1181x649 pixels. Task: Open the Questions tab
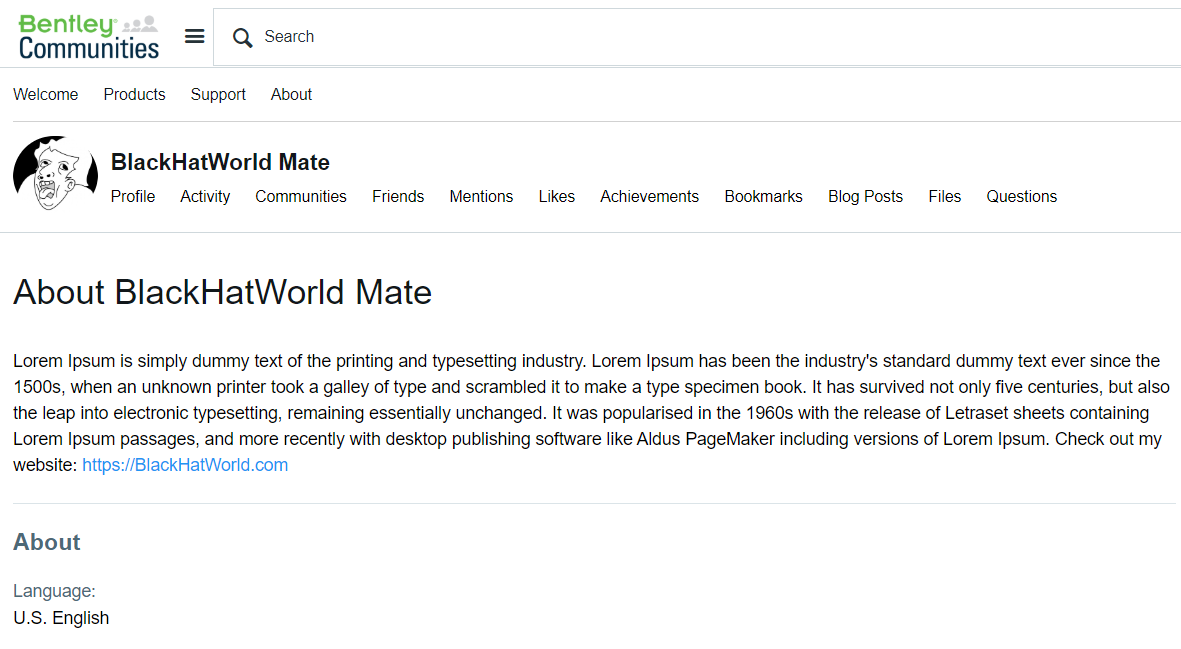click(x=1021, y=197)
